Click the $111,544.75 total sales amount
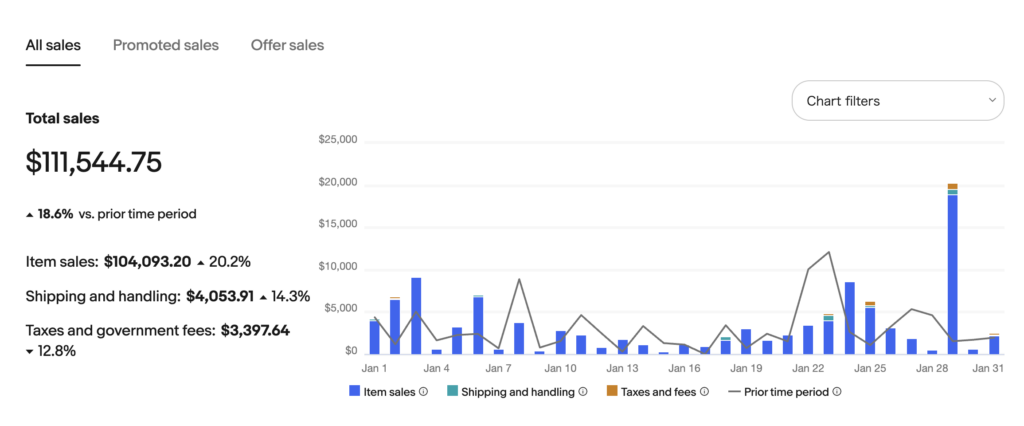Image resolution: width=1024 pixels, height=426 pixels. point(94,162)
